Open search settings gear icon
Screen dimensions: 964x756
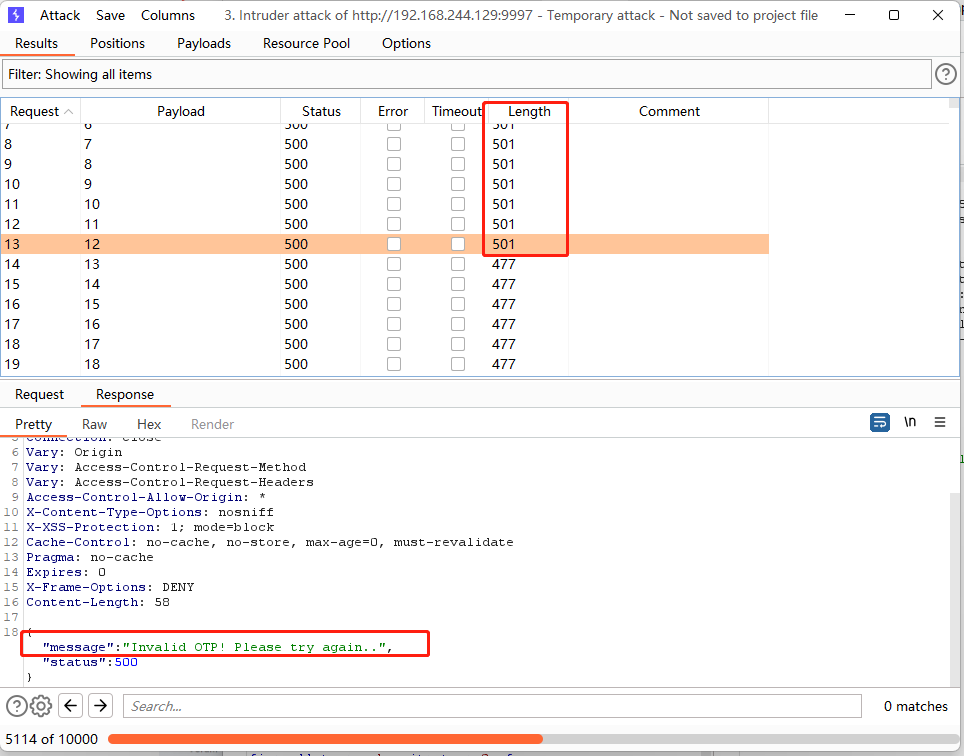[x=41, y=706]
